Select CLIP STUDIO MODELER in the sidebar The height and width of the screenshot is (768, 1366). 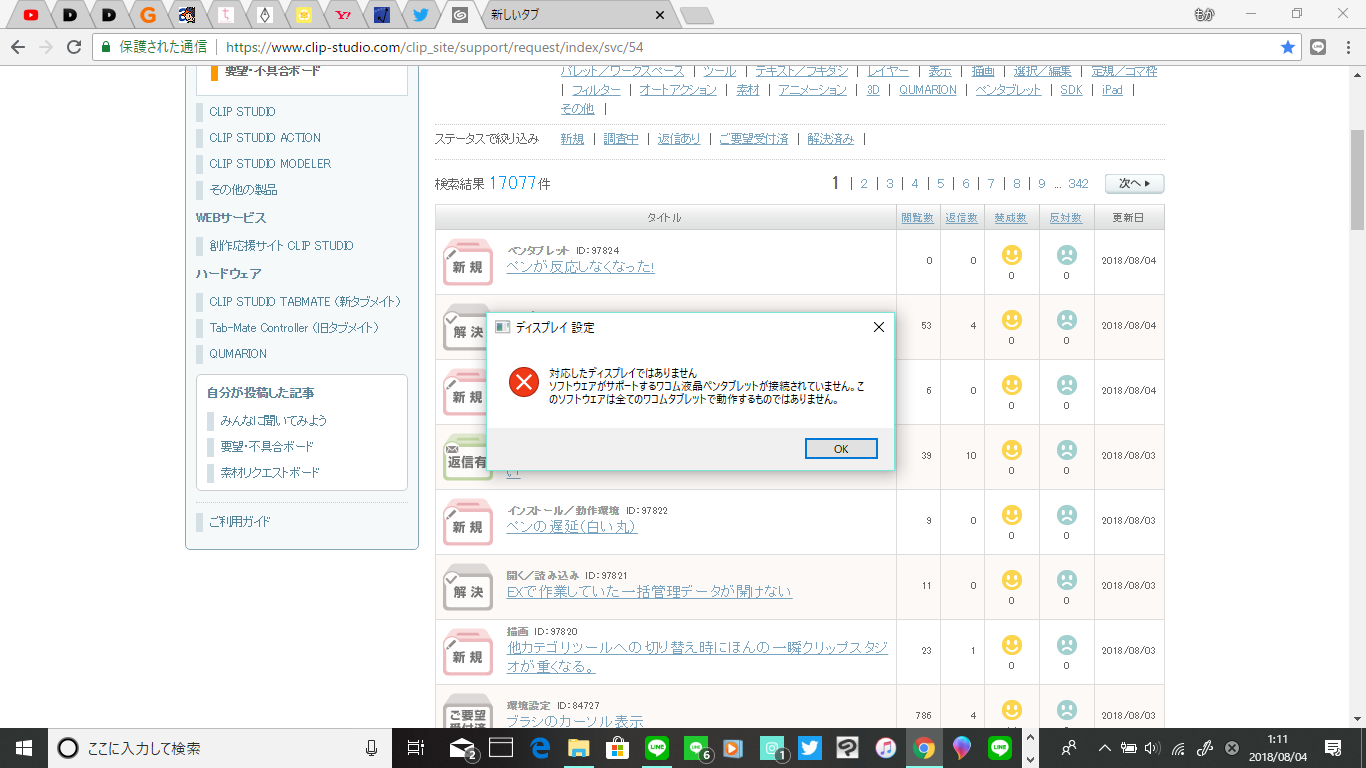(x=270, y=164)
